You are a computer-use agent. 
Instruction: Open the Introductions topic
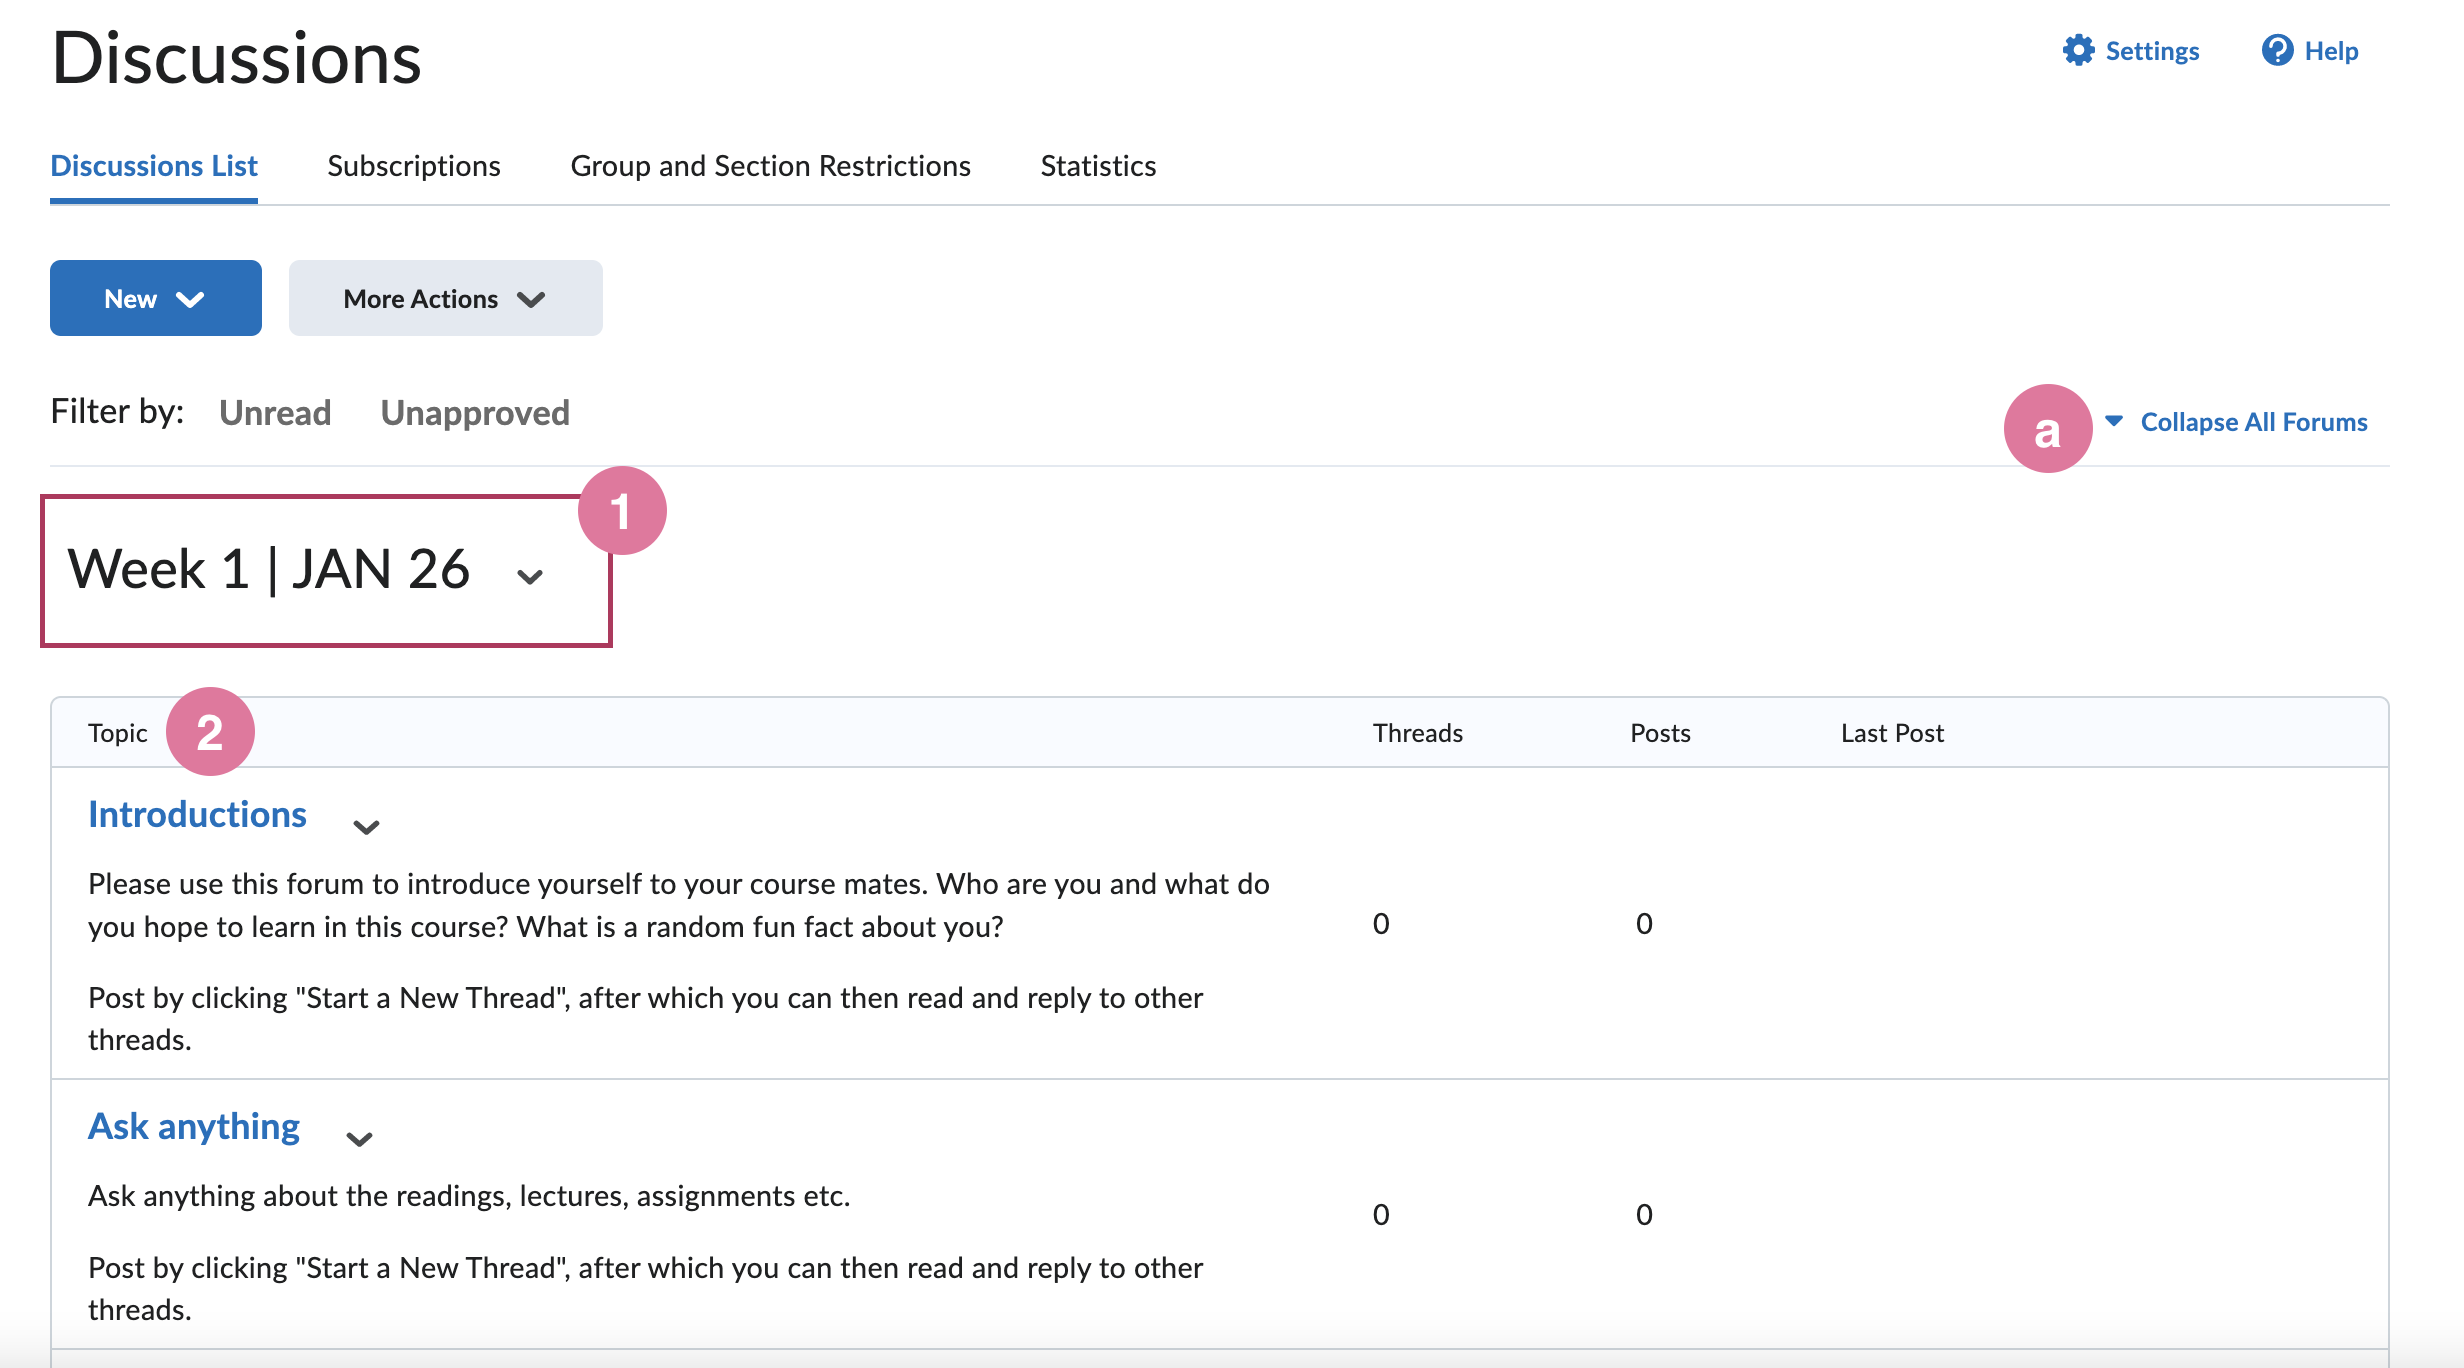pos(197,813)
